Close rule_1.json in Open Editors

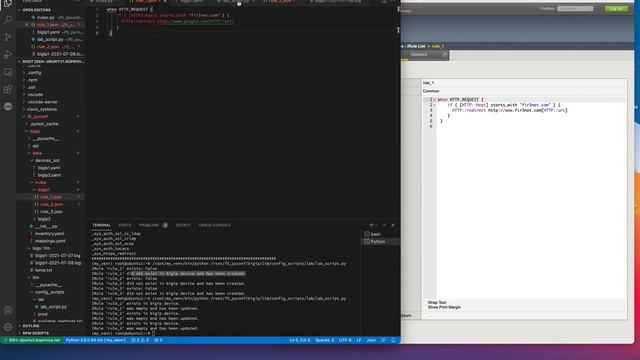[x=27, y=25]
